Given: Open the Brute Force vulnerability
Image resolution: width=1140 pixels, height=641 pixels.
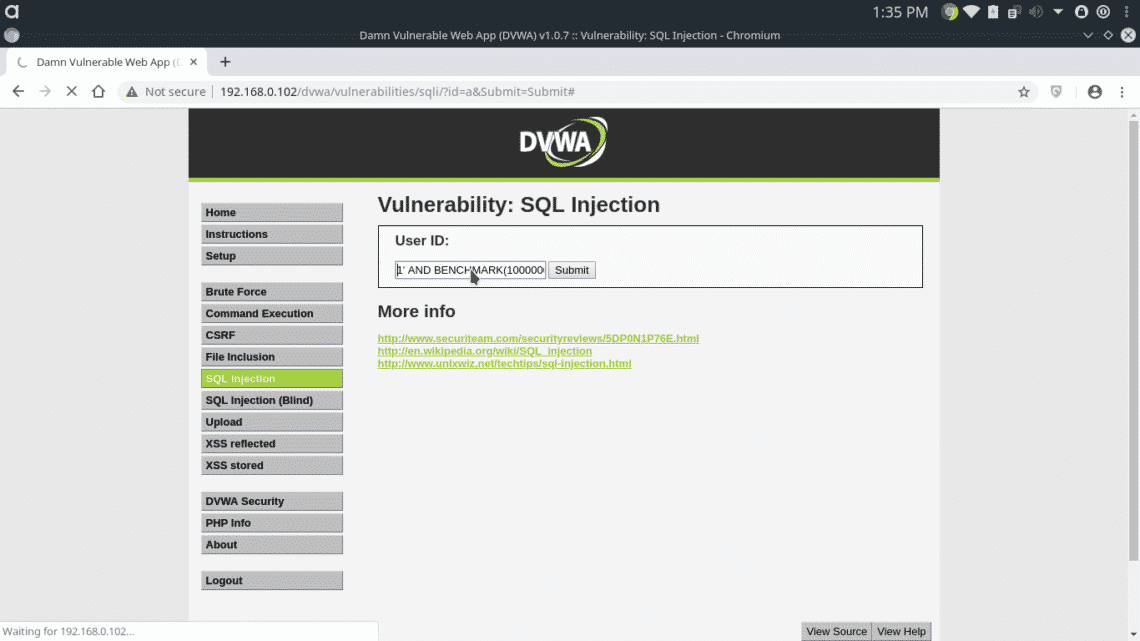Looking at the screenshot, I should (272, 291).
